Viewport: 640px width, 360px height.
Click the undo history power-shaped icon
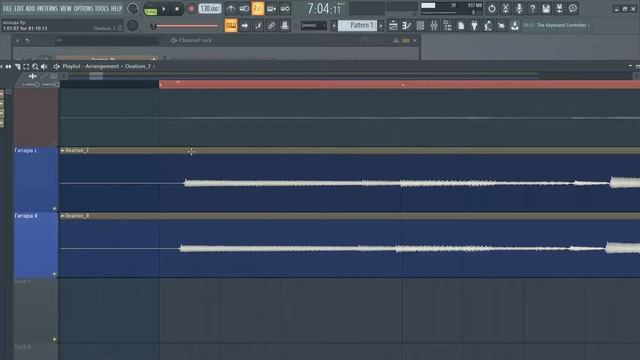(492, 9)
